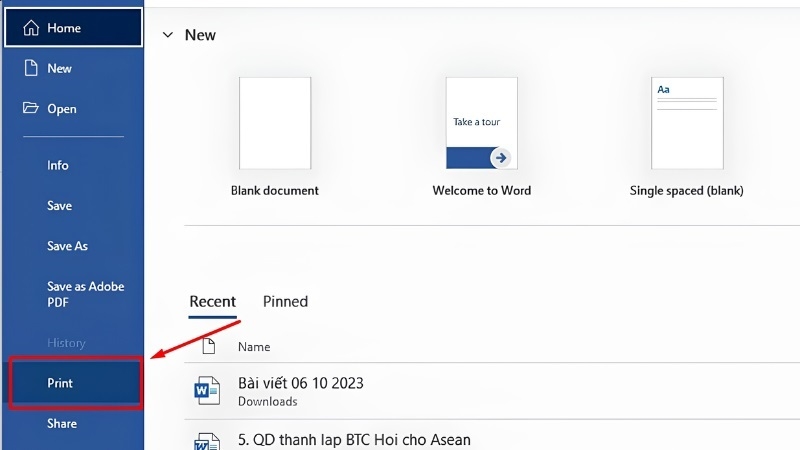Open the Home menu entry
This screenshot has width=800, height=450.
(x=73, y=28)
